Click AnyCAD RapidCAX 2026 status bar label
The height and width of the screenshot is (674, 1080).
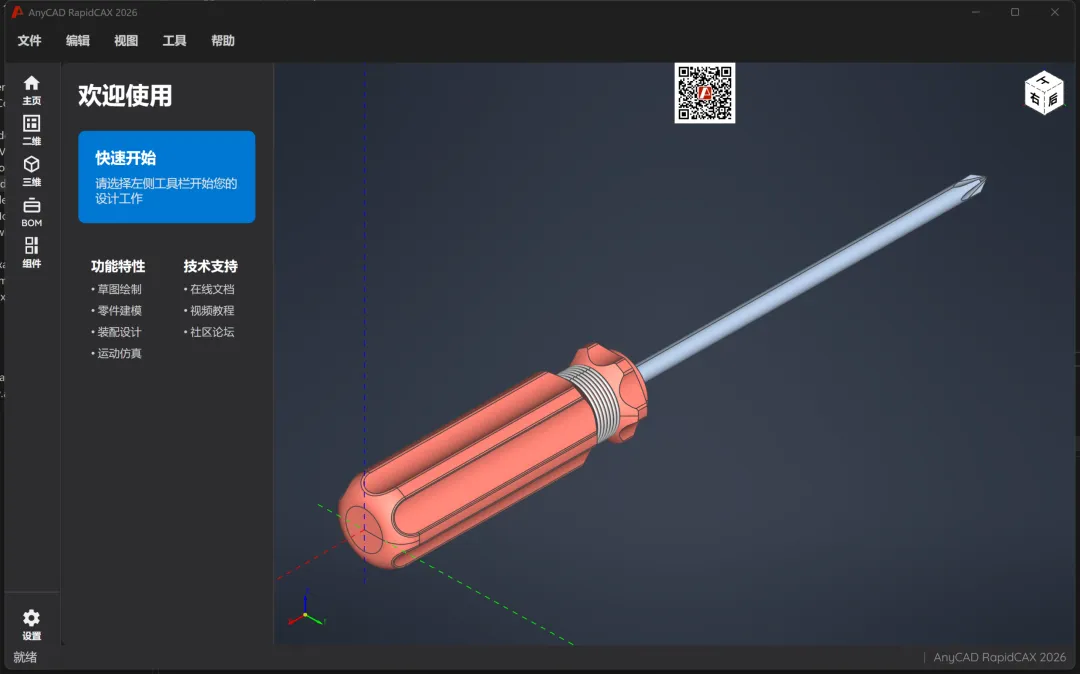(999, 657)
